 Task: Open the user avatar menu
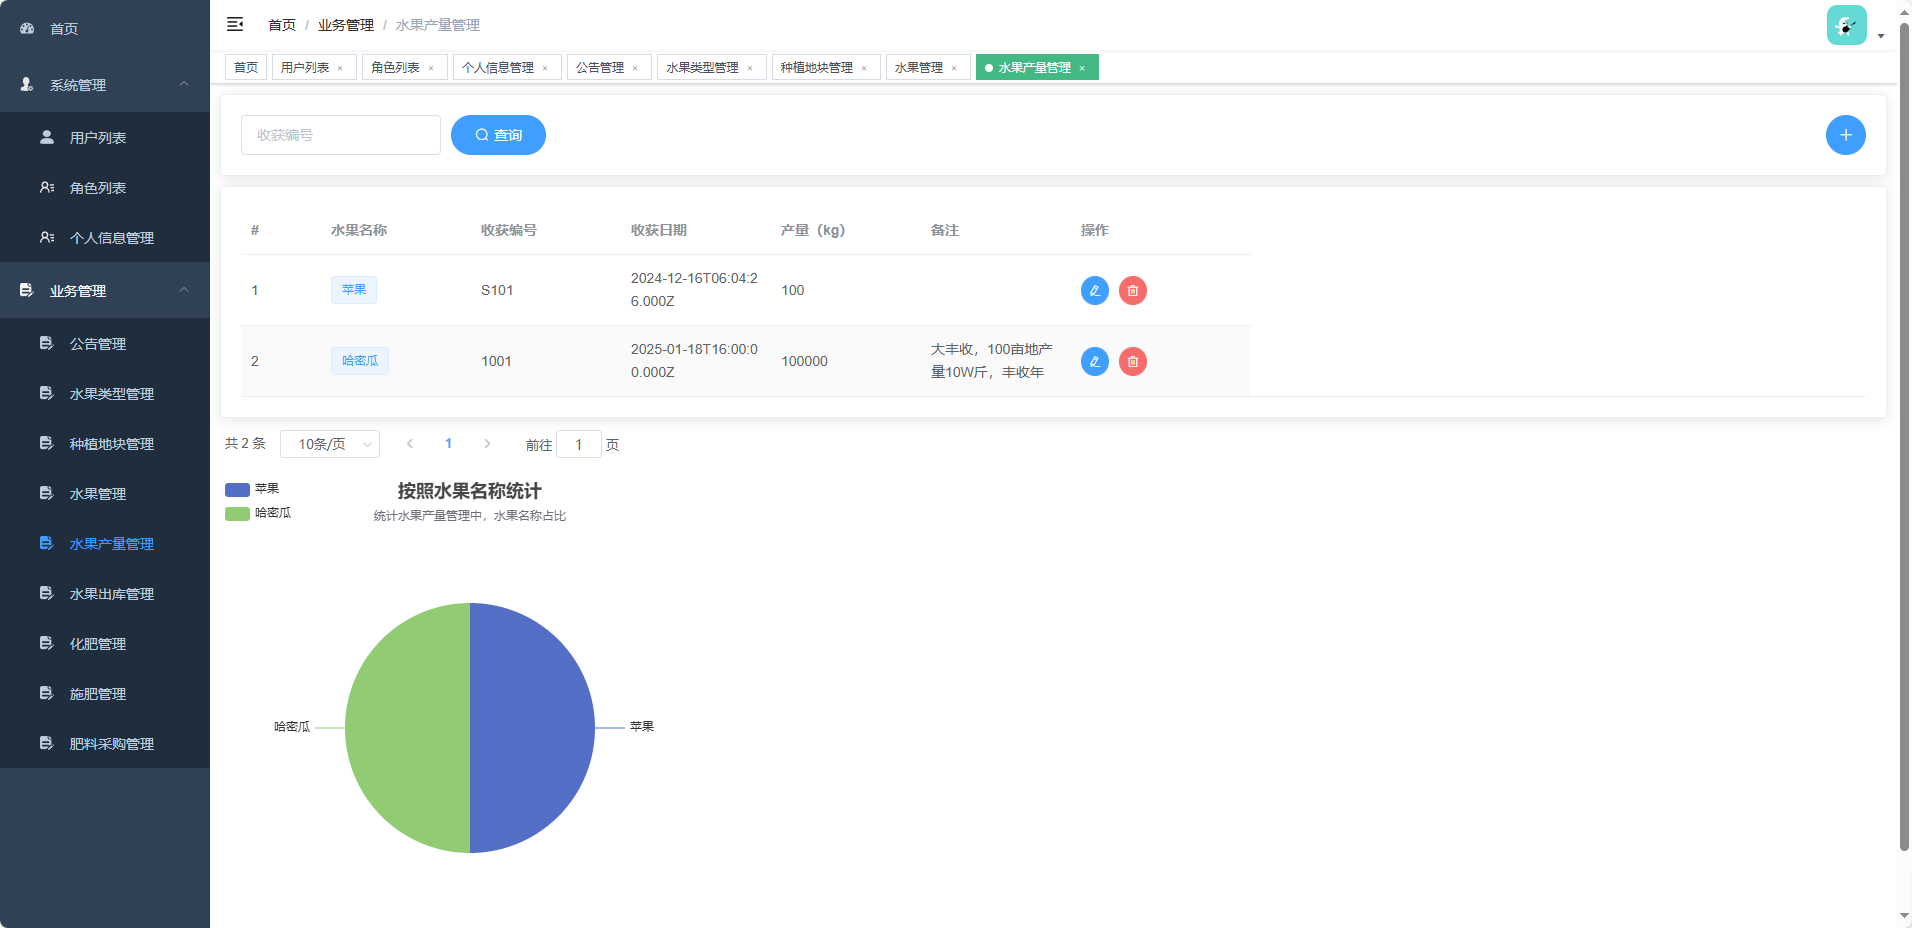(1848, 26)
